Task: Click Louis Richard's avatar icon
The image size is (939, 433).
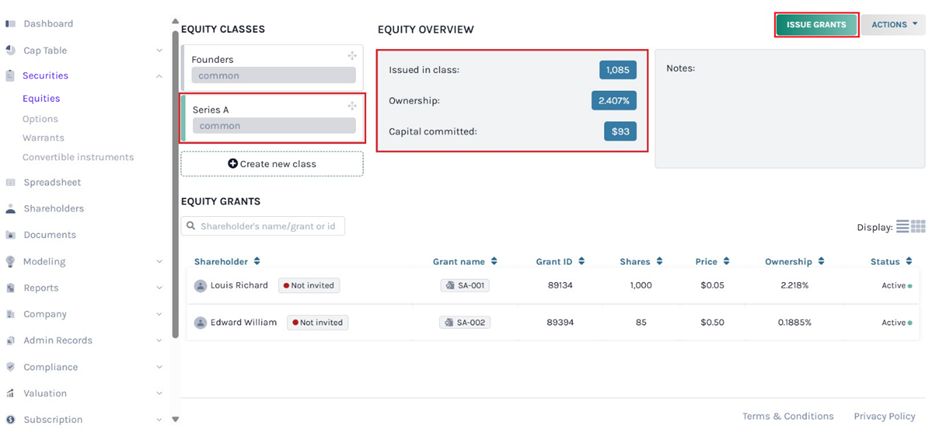Action: 200,286
